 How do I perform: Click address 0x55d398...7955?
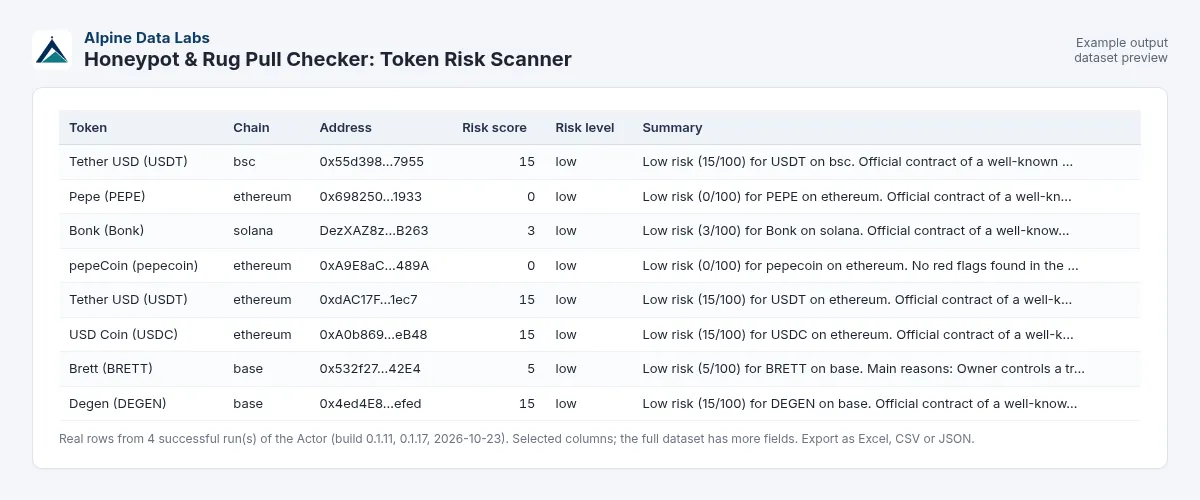click(x=372, y=162)
